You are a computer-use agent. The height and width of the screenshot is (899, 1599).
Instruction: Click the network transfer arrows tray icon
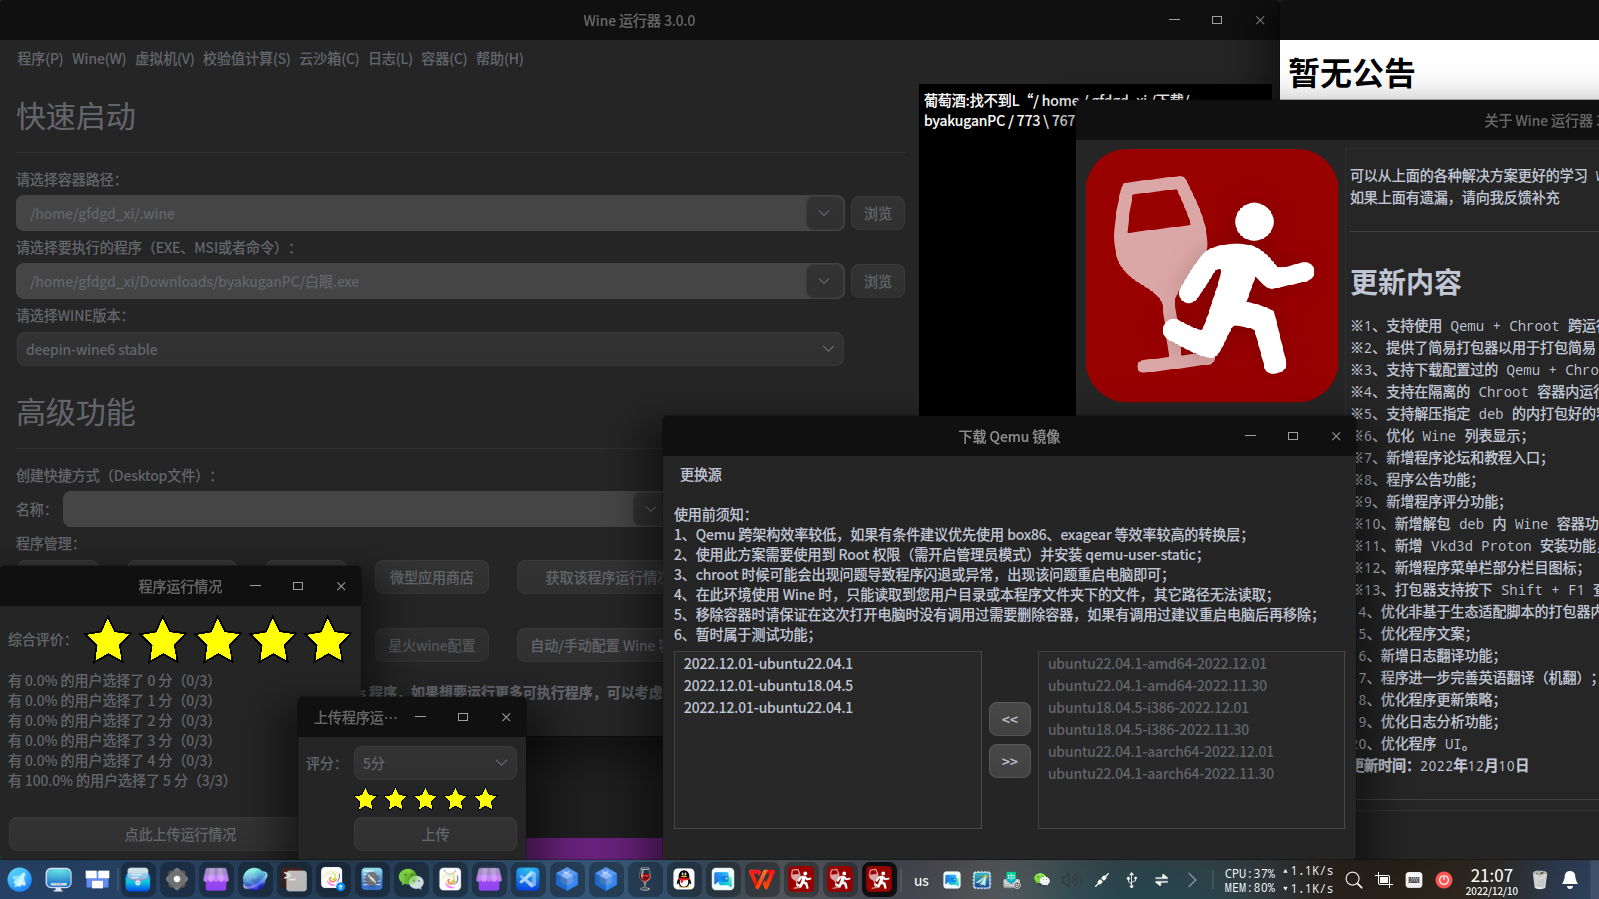(x=1161, y=880)
